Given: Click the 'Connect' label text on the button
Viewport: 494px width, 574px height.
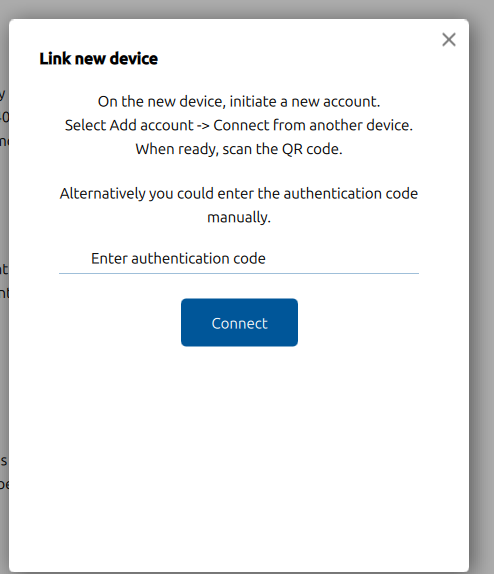Looking at the screenshot, I should click(239, 324).
